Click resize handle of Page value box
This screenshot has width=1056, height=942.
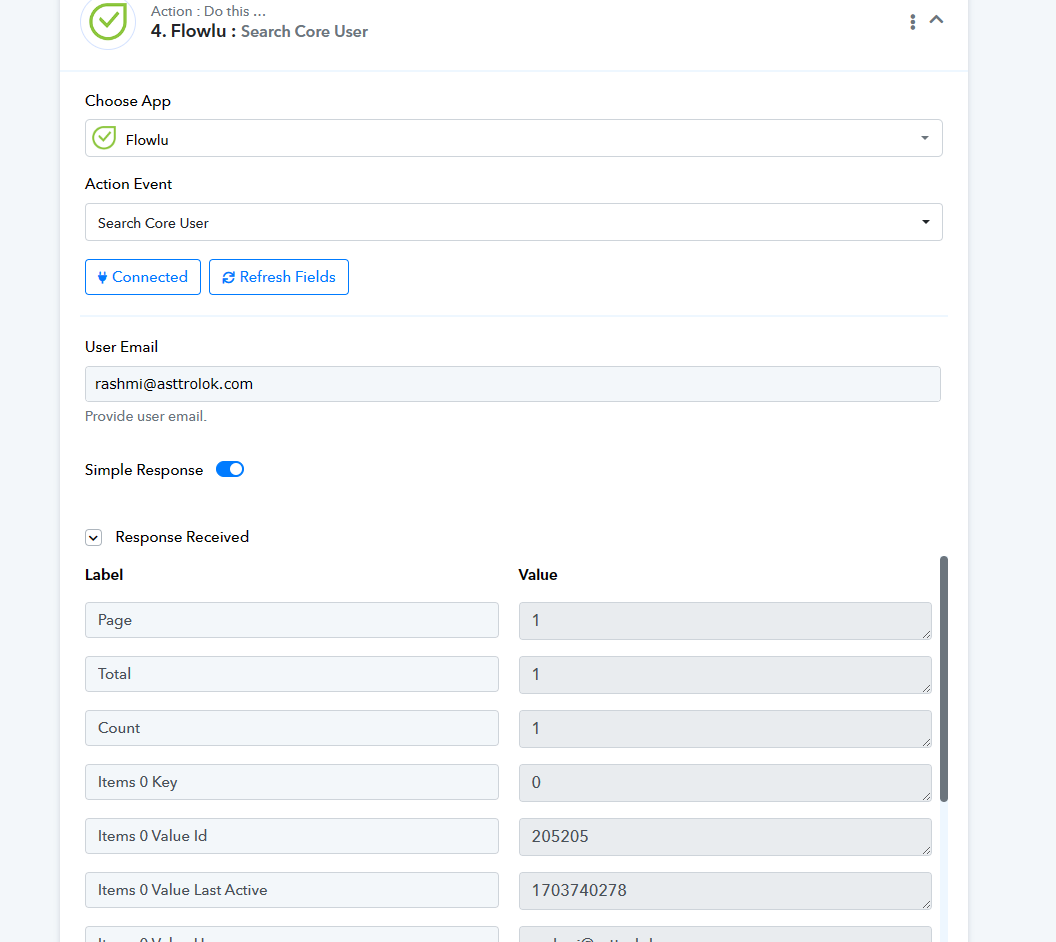point(927,634)
